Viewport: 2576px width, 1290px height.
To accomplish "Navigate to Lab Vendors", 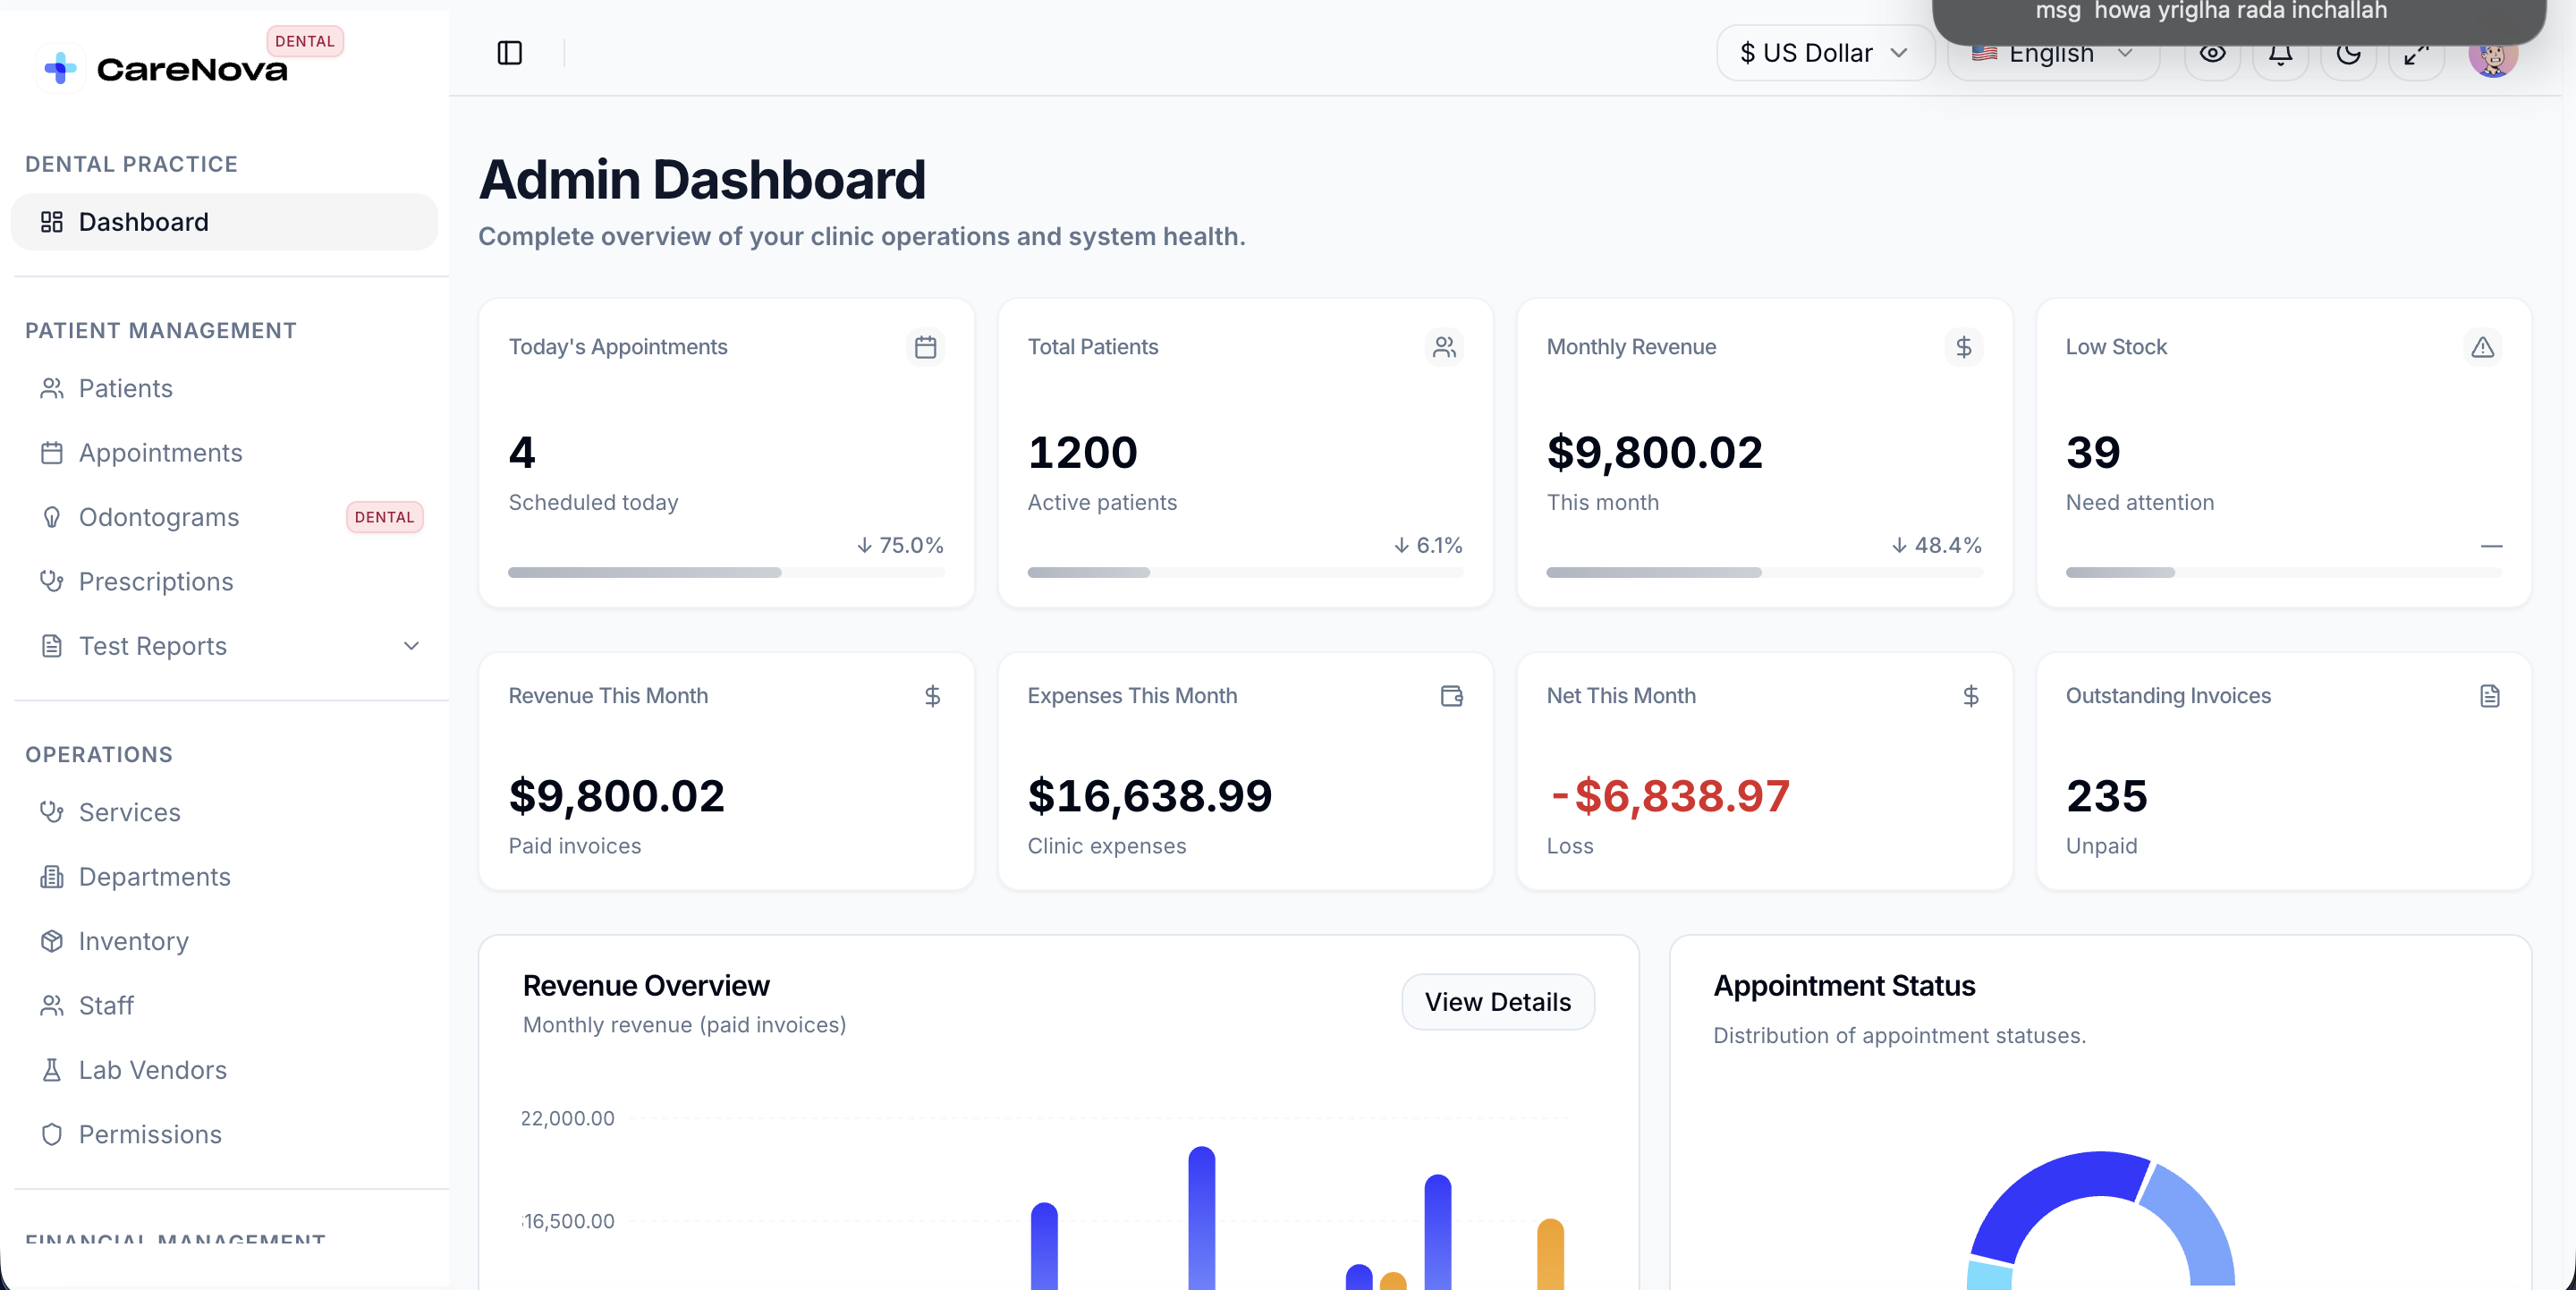I will tap(152, 1070).
